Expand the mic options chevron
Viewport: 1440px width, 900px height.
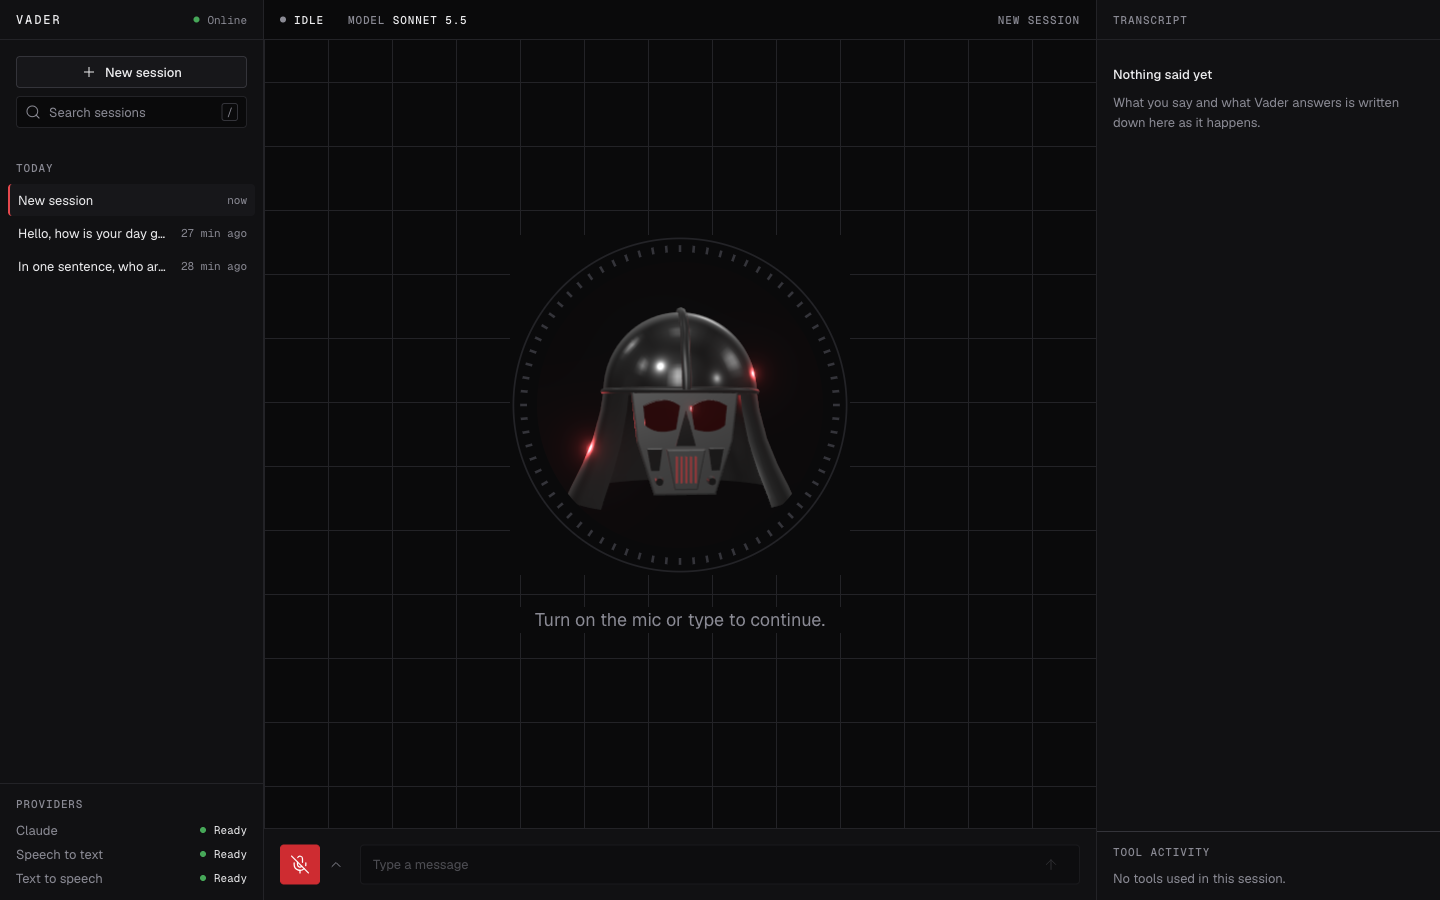click(x=336, y=865)
